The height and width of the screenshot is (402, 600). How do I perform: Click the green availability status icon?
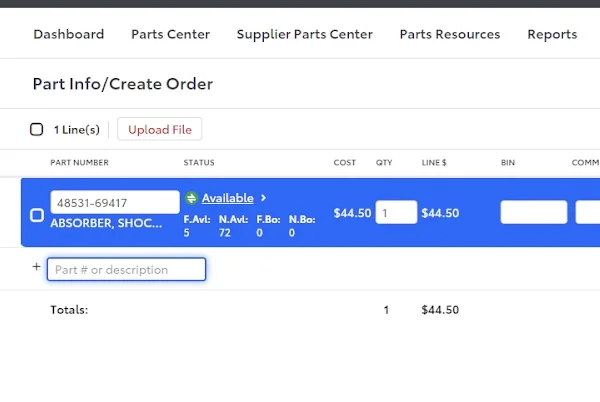pos(191,198)
